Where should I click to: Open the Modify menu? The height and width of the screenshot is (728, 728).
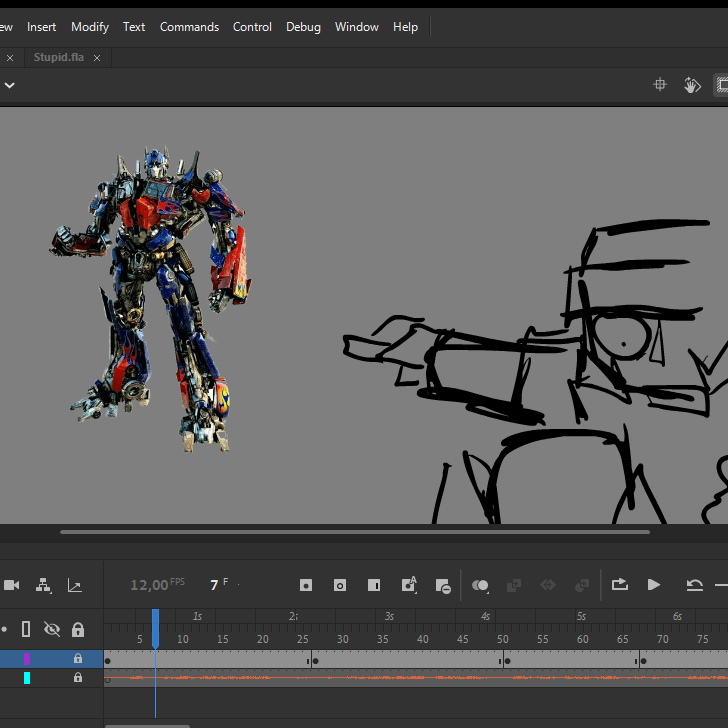click(x=90, y=27)
